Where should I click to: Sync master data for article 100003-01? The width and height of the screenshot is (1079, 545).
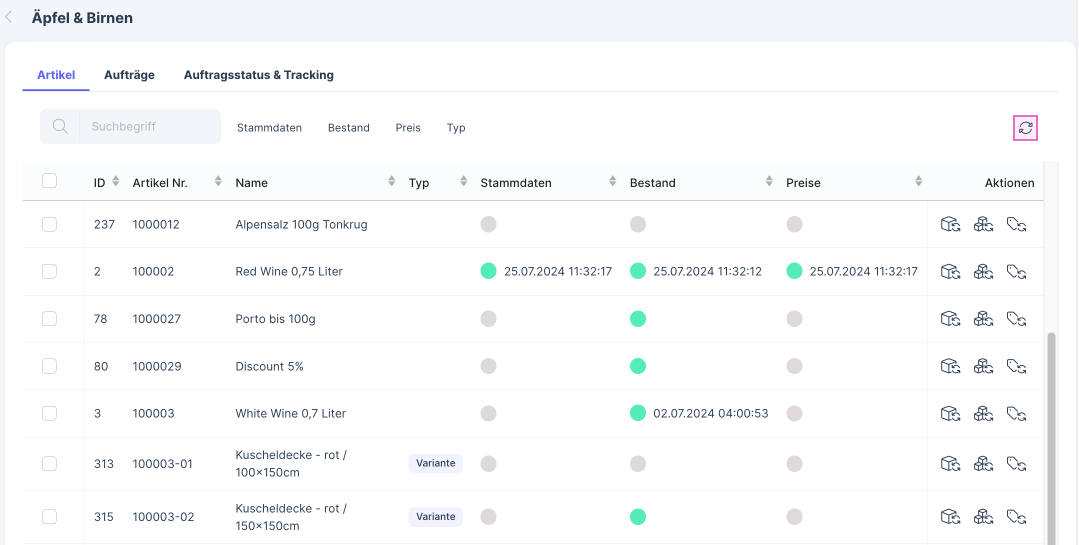[950, 463]
